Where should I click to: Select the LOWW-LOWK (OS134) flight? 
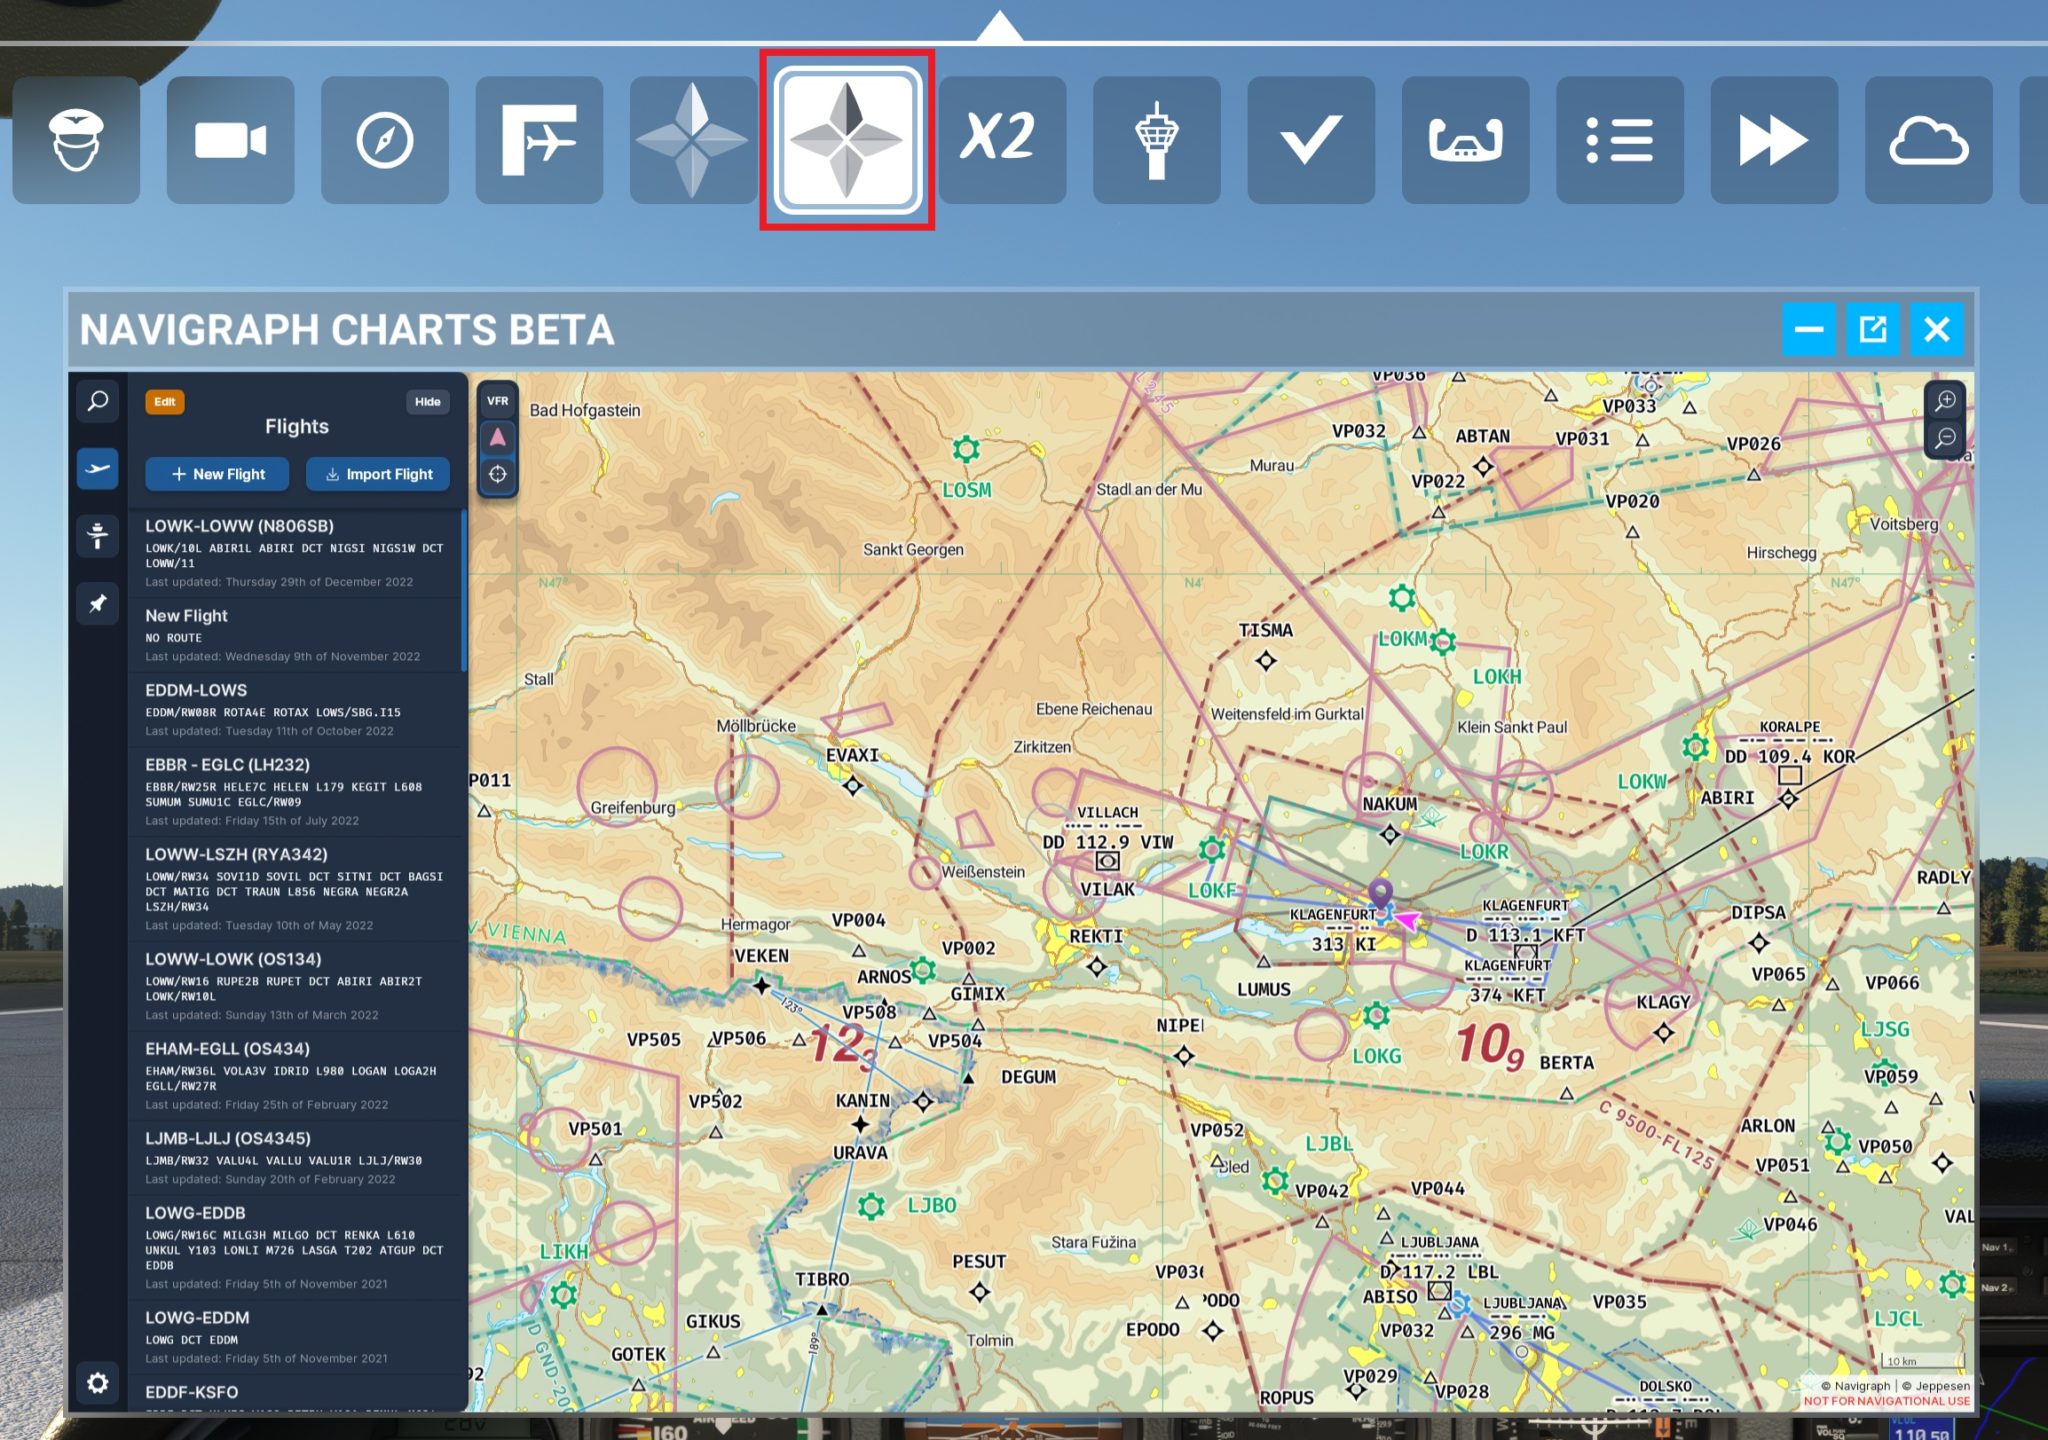click(x=295, y=986)
